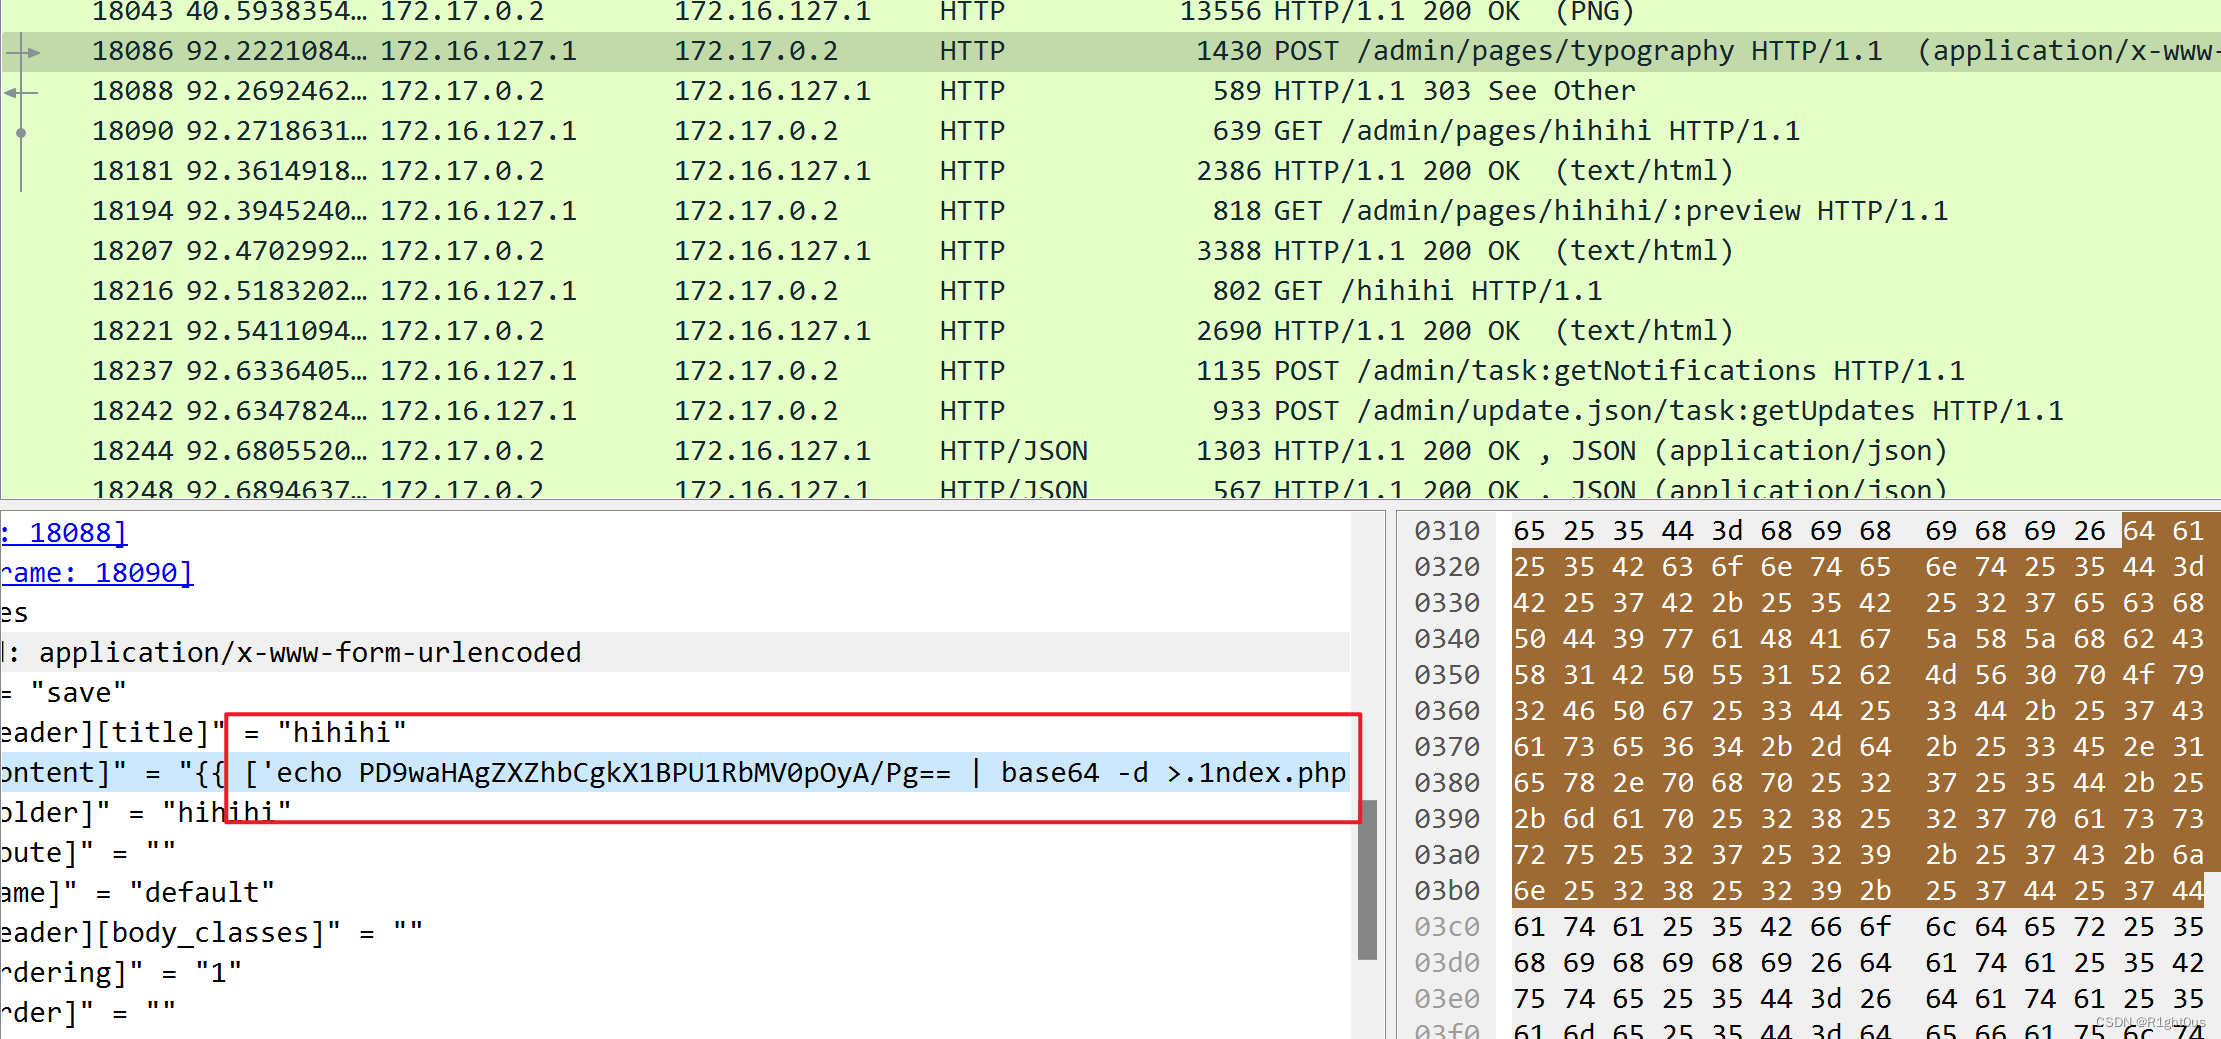Click destination 172.17.0.2 in packet 18237
This screenshot has height=1039, width=2221.
(x=756, y=371)
